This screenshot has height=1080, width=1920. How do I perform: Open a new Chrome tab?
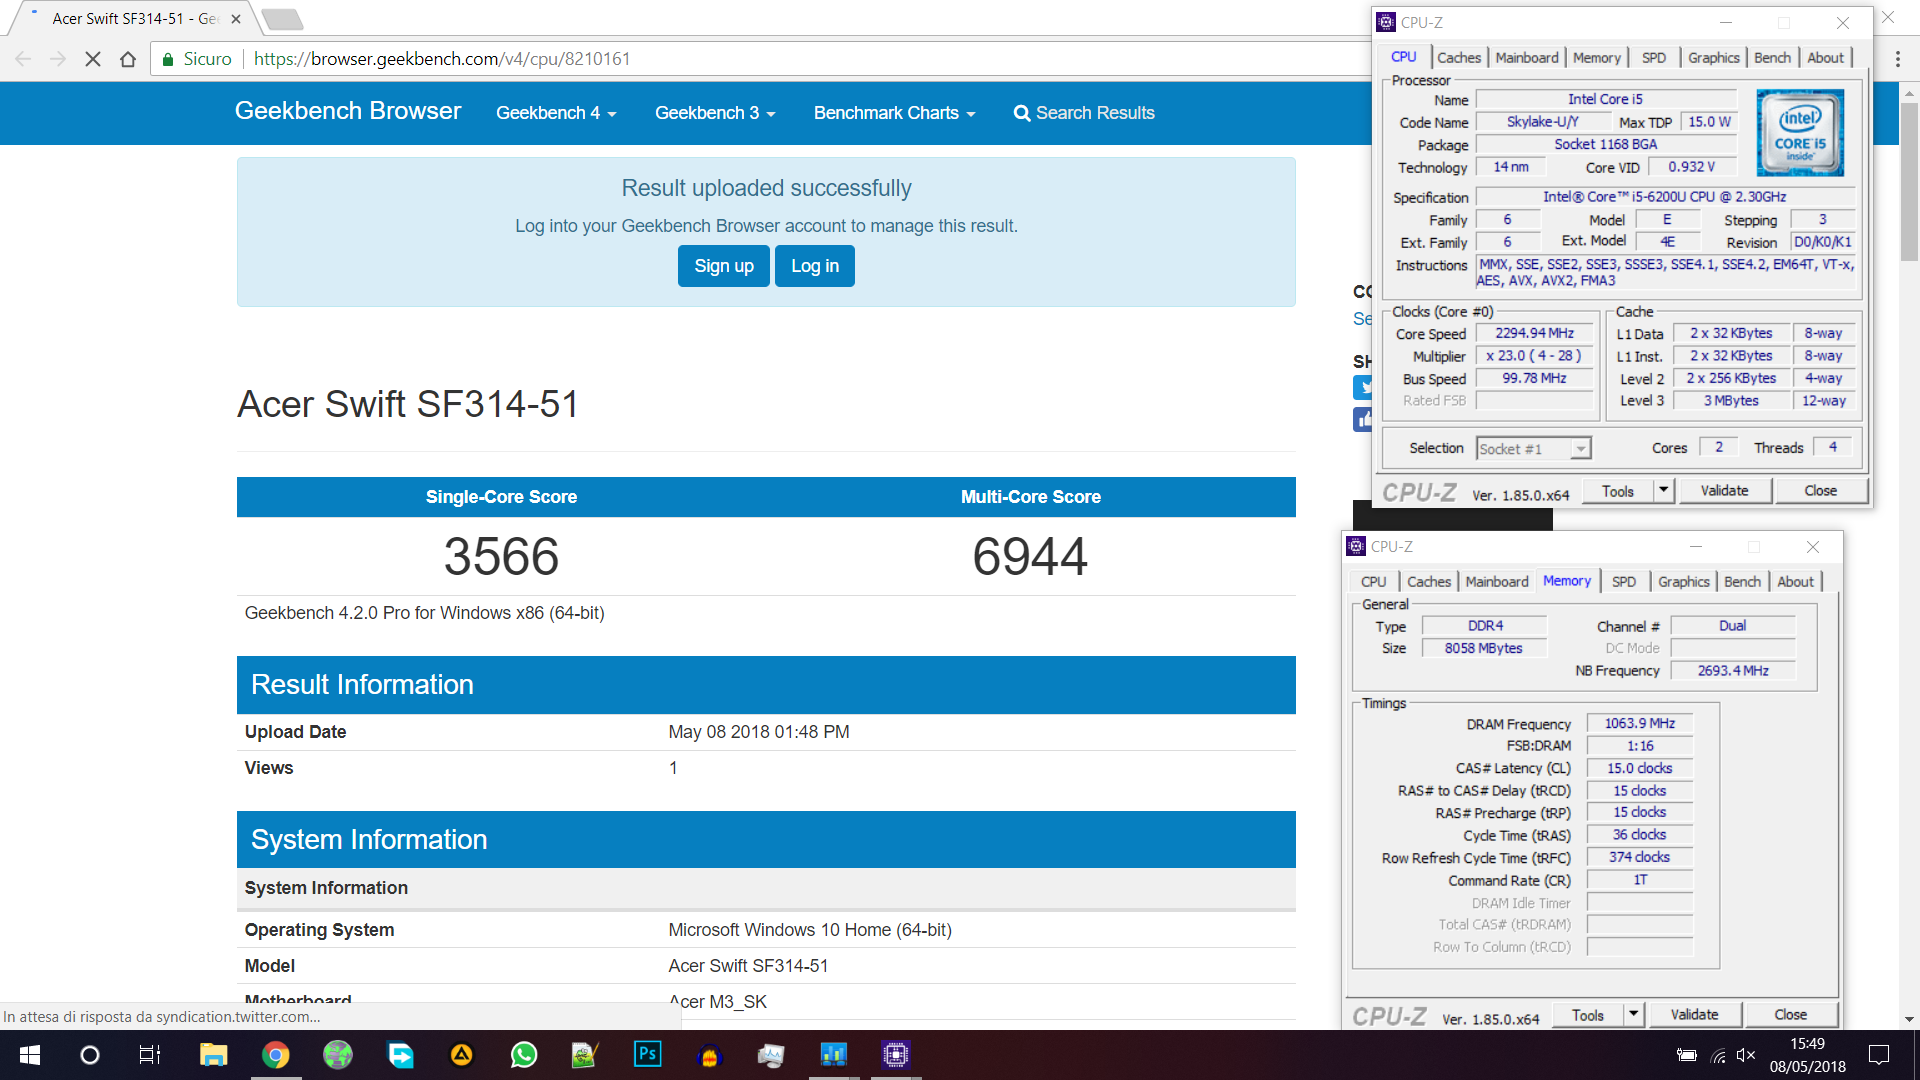point(283,19)
